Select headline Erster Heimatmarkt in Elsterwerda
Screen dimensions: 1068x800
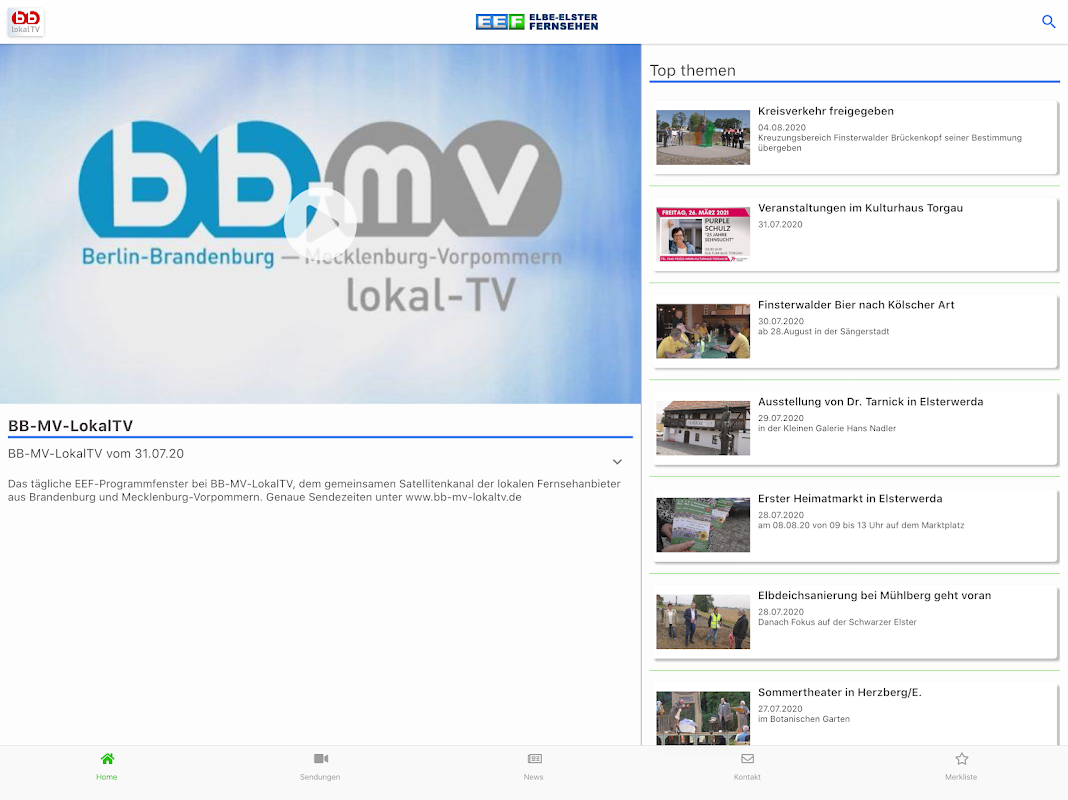pos(850,498)
